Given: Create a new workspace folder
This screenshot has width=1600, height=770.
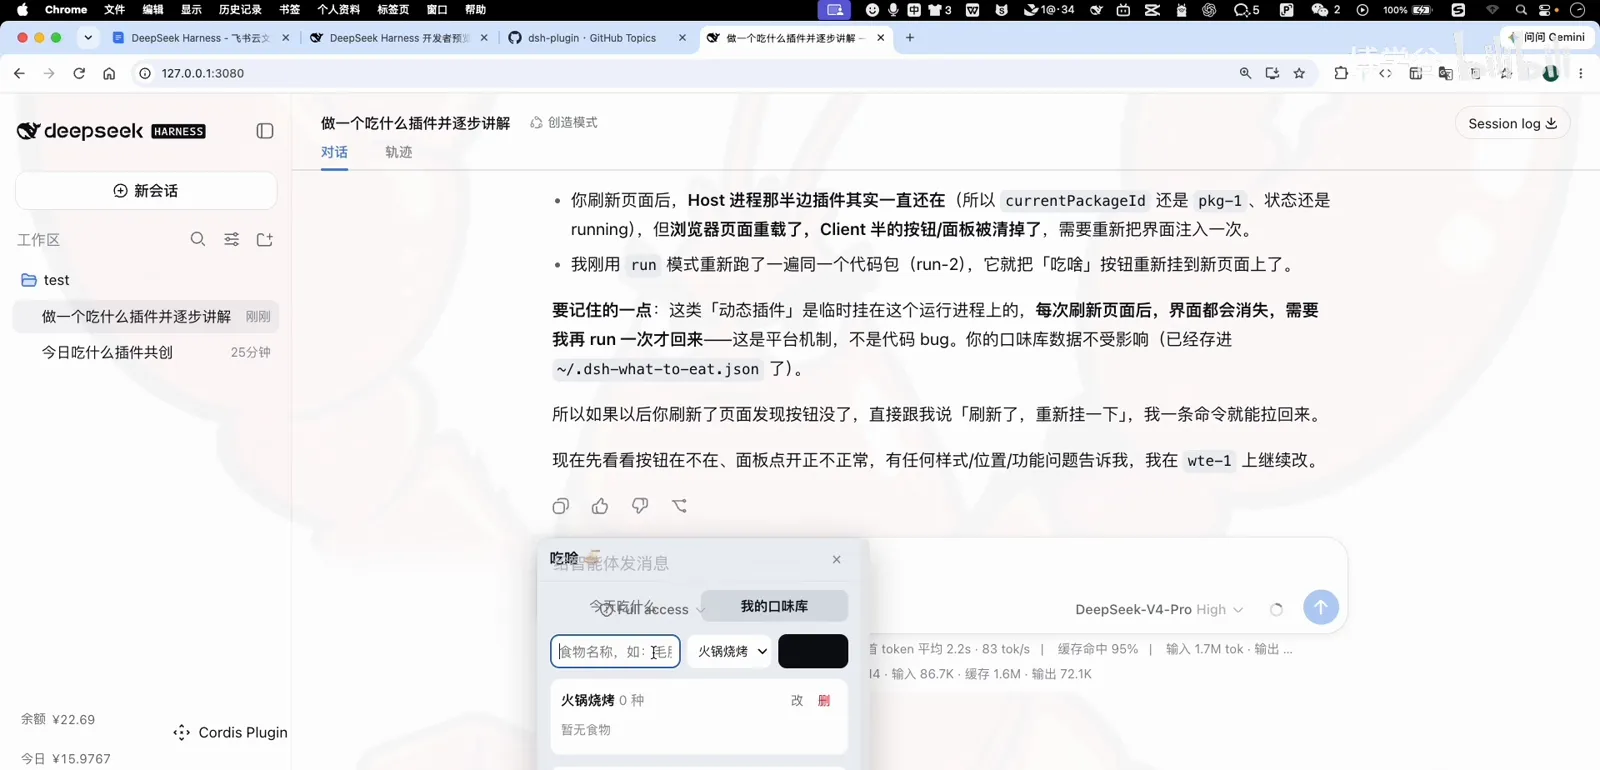Looking at the screenshot, I should 265,239.
